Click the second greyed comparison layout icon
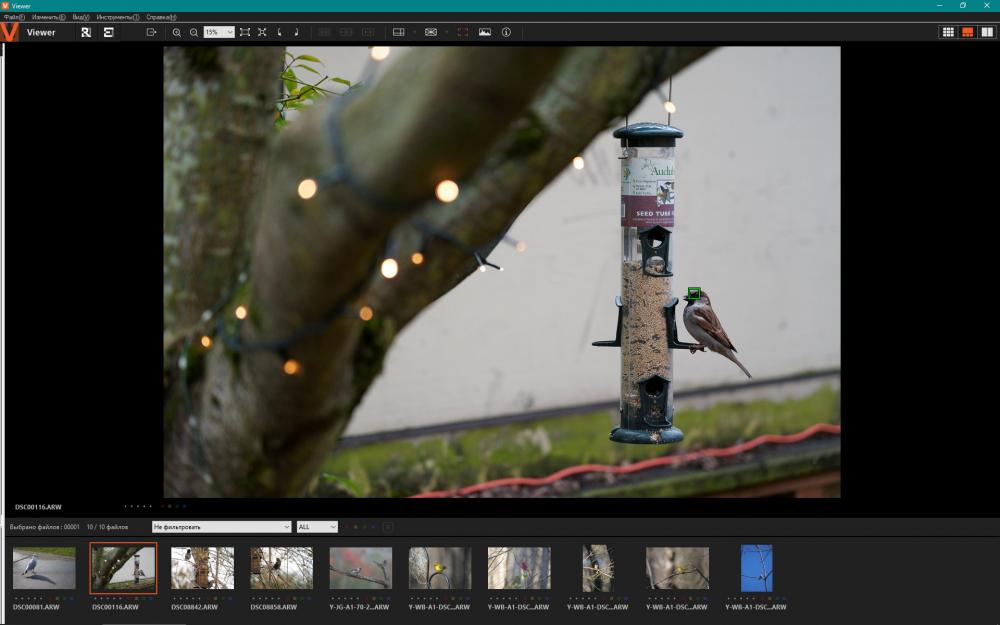 (x=346, y=32)
